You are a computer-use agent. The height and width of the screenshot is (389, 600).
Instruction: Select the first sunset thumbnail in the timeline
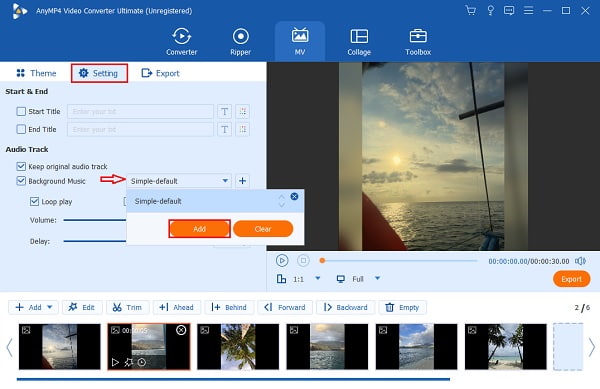pyautogui.click(x=60, y=347)
